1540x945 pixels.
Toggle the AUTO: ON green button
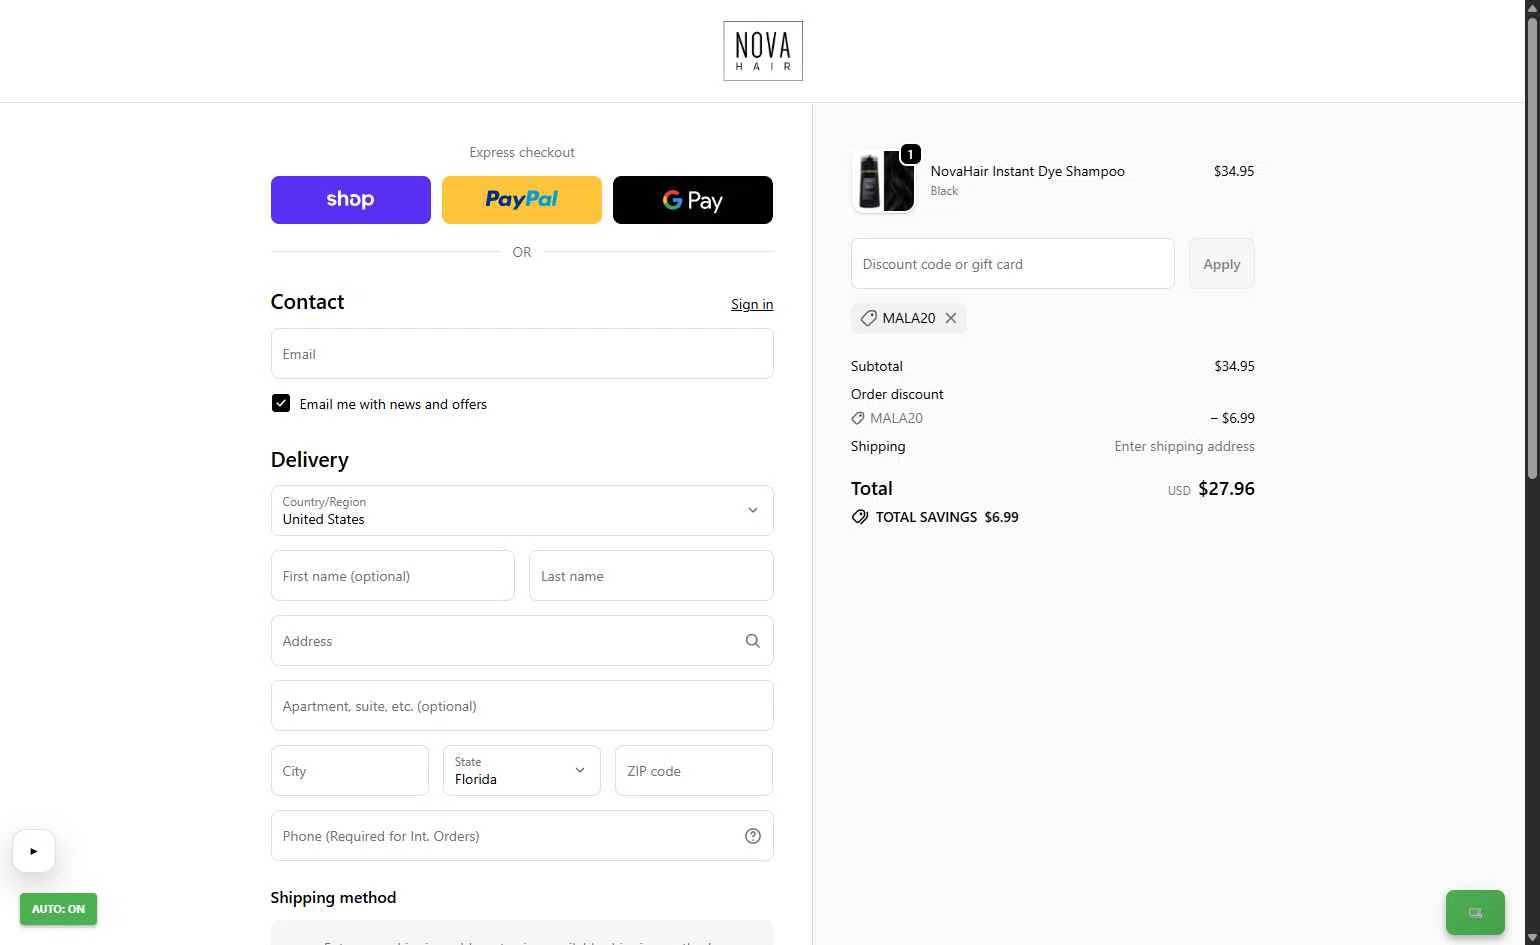click(x=58, y=909)
